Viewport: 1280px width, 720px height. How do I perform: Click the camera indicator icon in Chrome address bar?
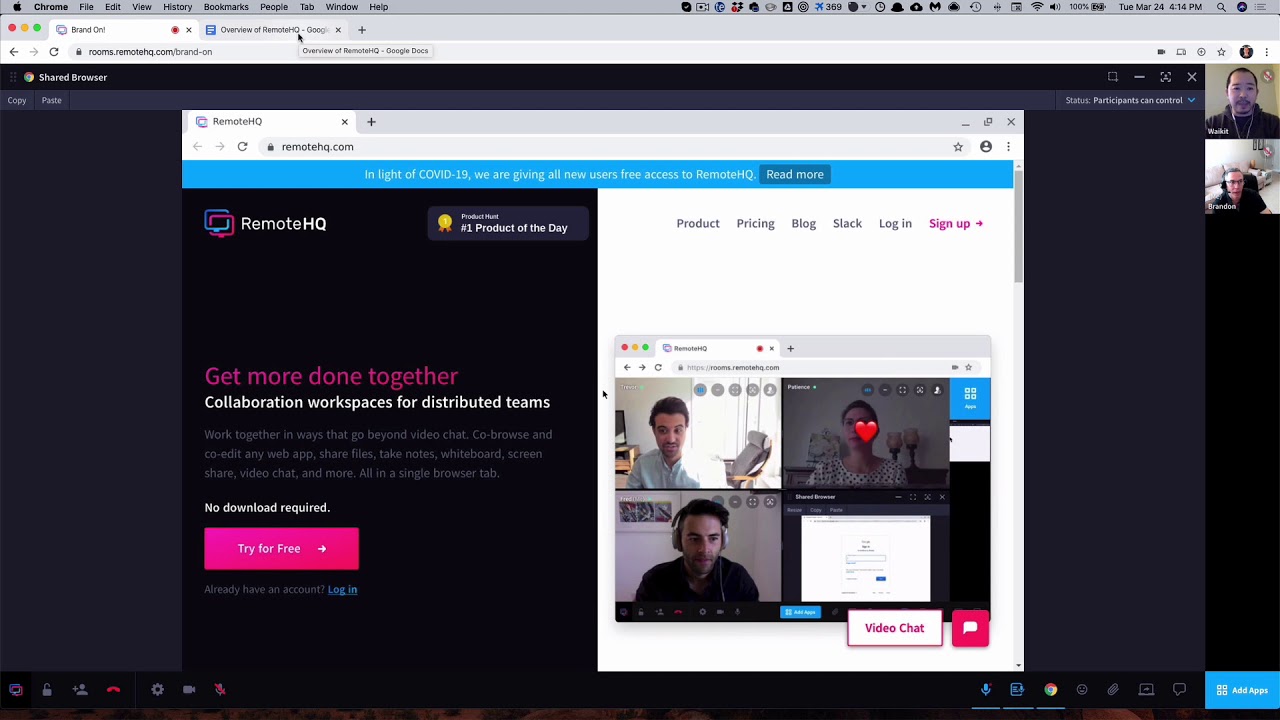(1161, 52)
